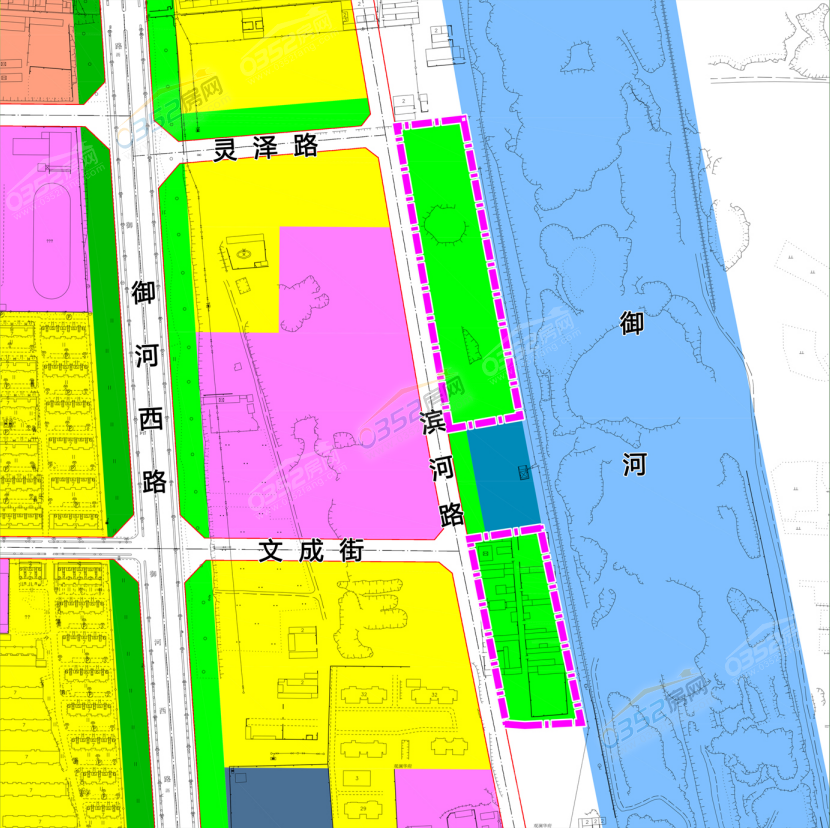Image resolution: width=830 pixels, height=828 pixels.
Task: Select the teal parcel beside 滨河路
Action: (x=503, y=476)
